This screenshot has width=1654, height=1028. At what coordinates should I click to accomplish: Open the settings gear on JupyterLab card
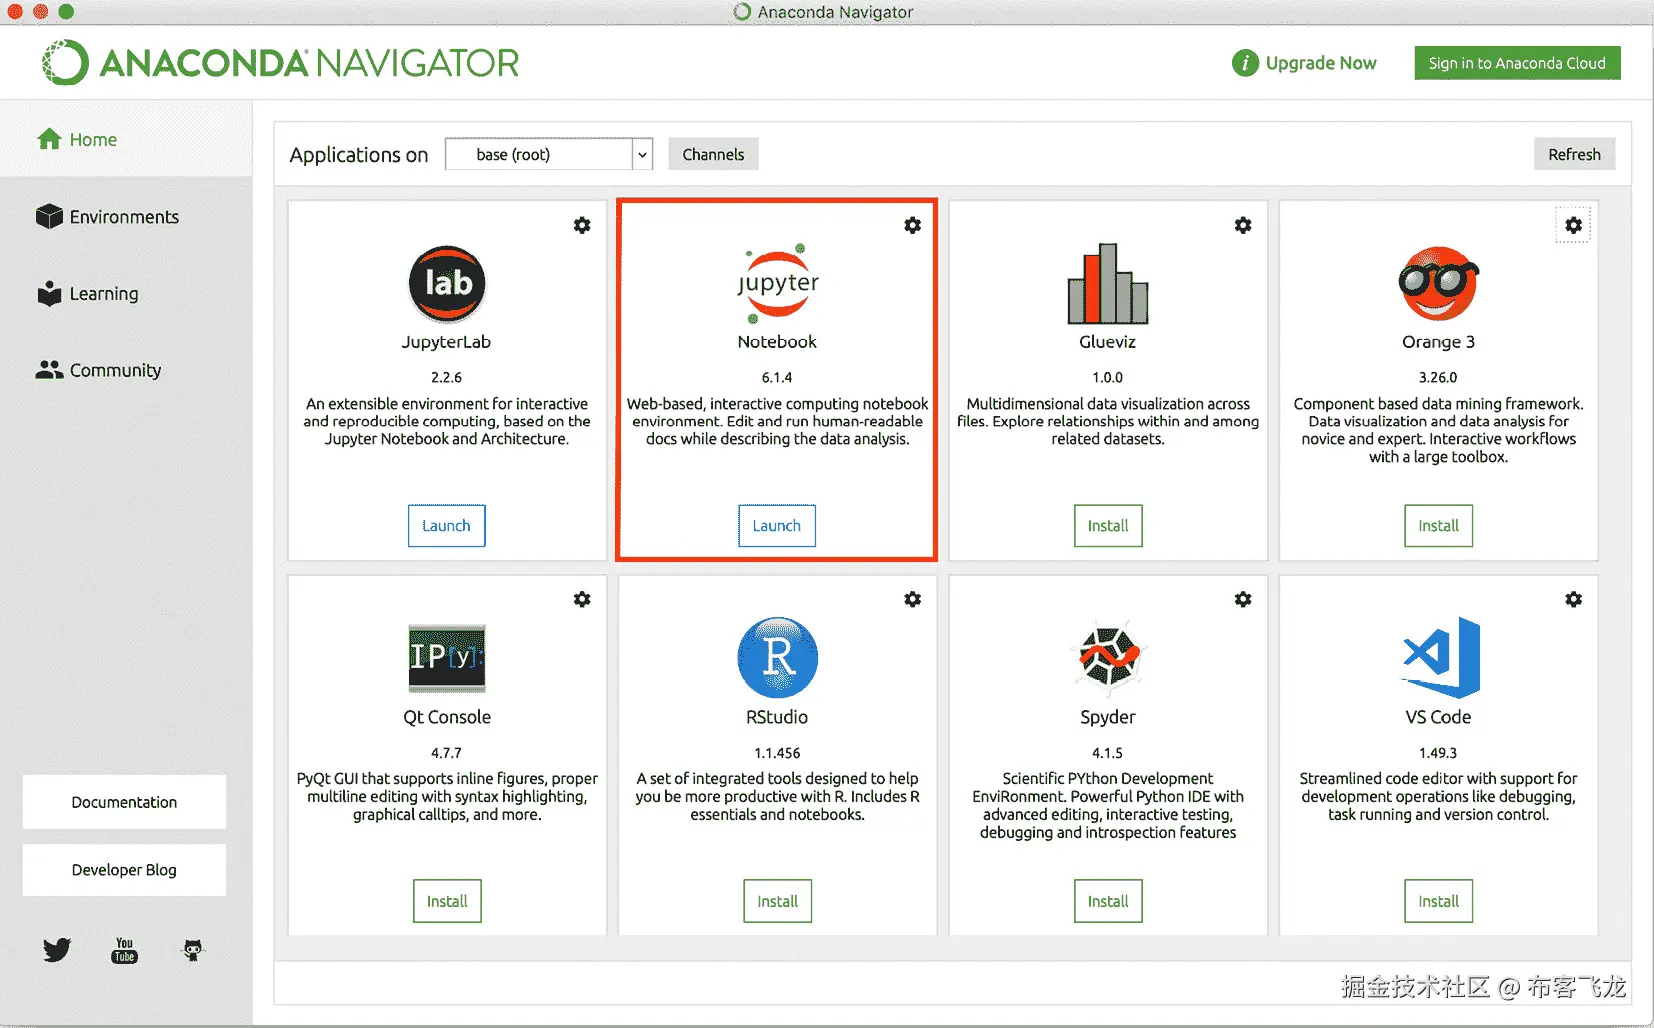[x=582, y=225]
